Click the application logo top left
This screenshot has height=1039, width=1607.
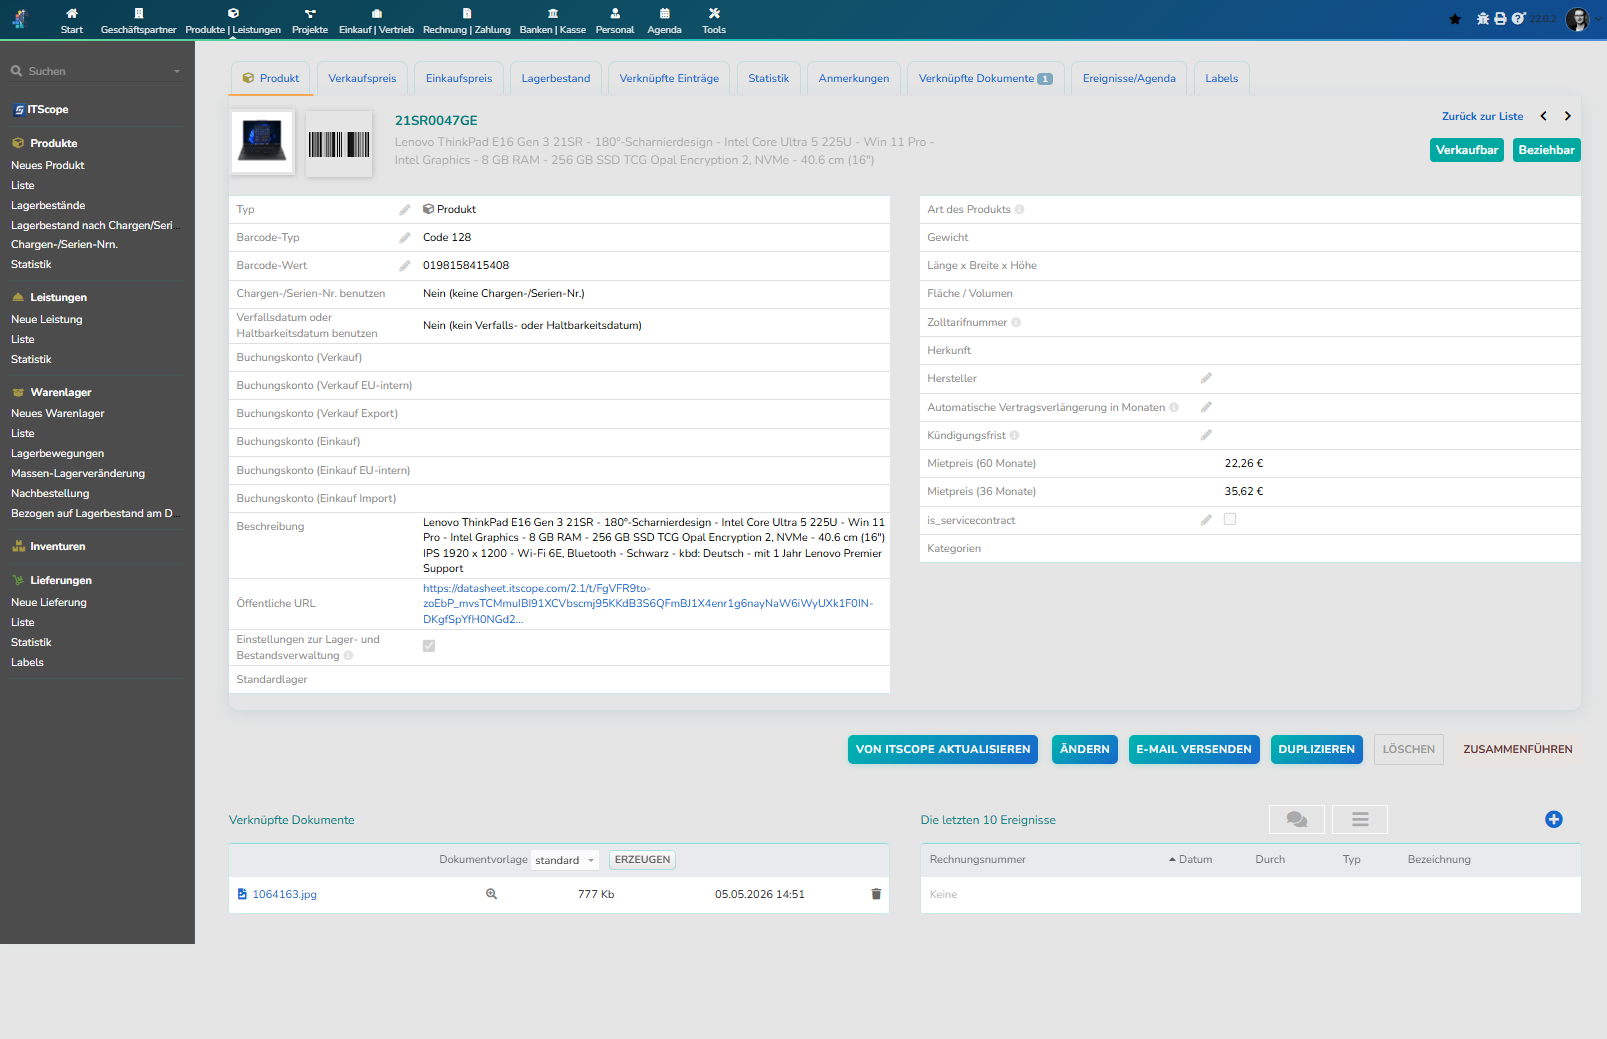tap(20, 19)
